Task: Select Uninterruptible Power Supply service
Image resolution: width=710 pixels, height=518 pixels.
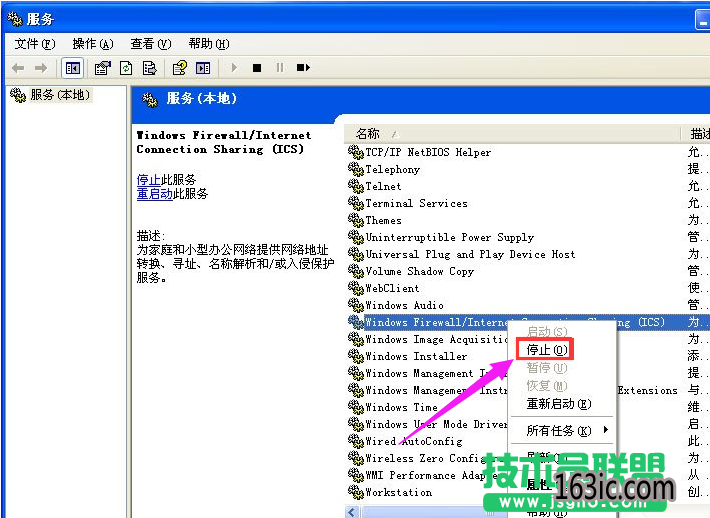Action: click(450, 237)
